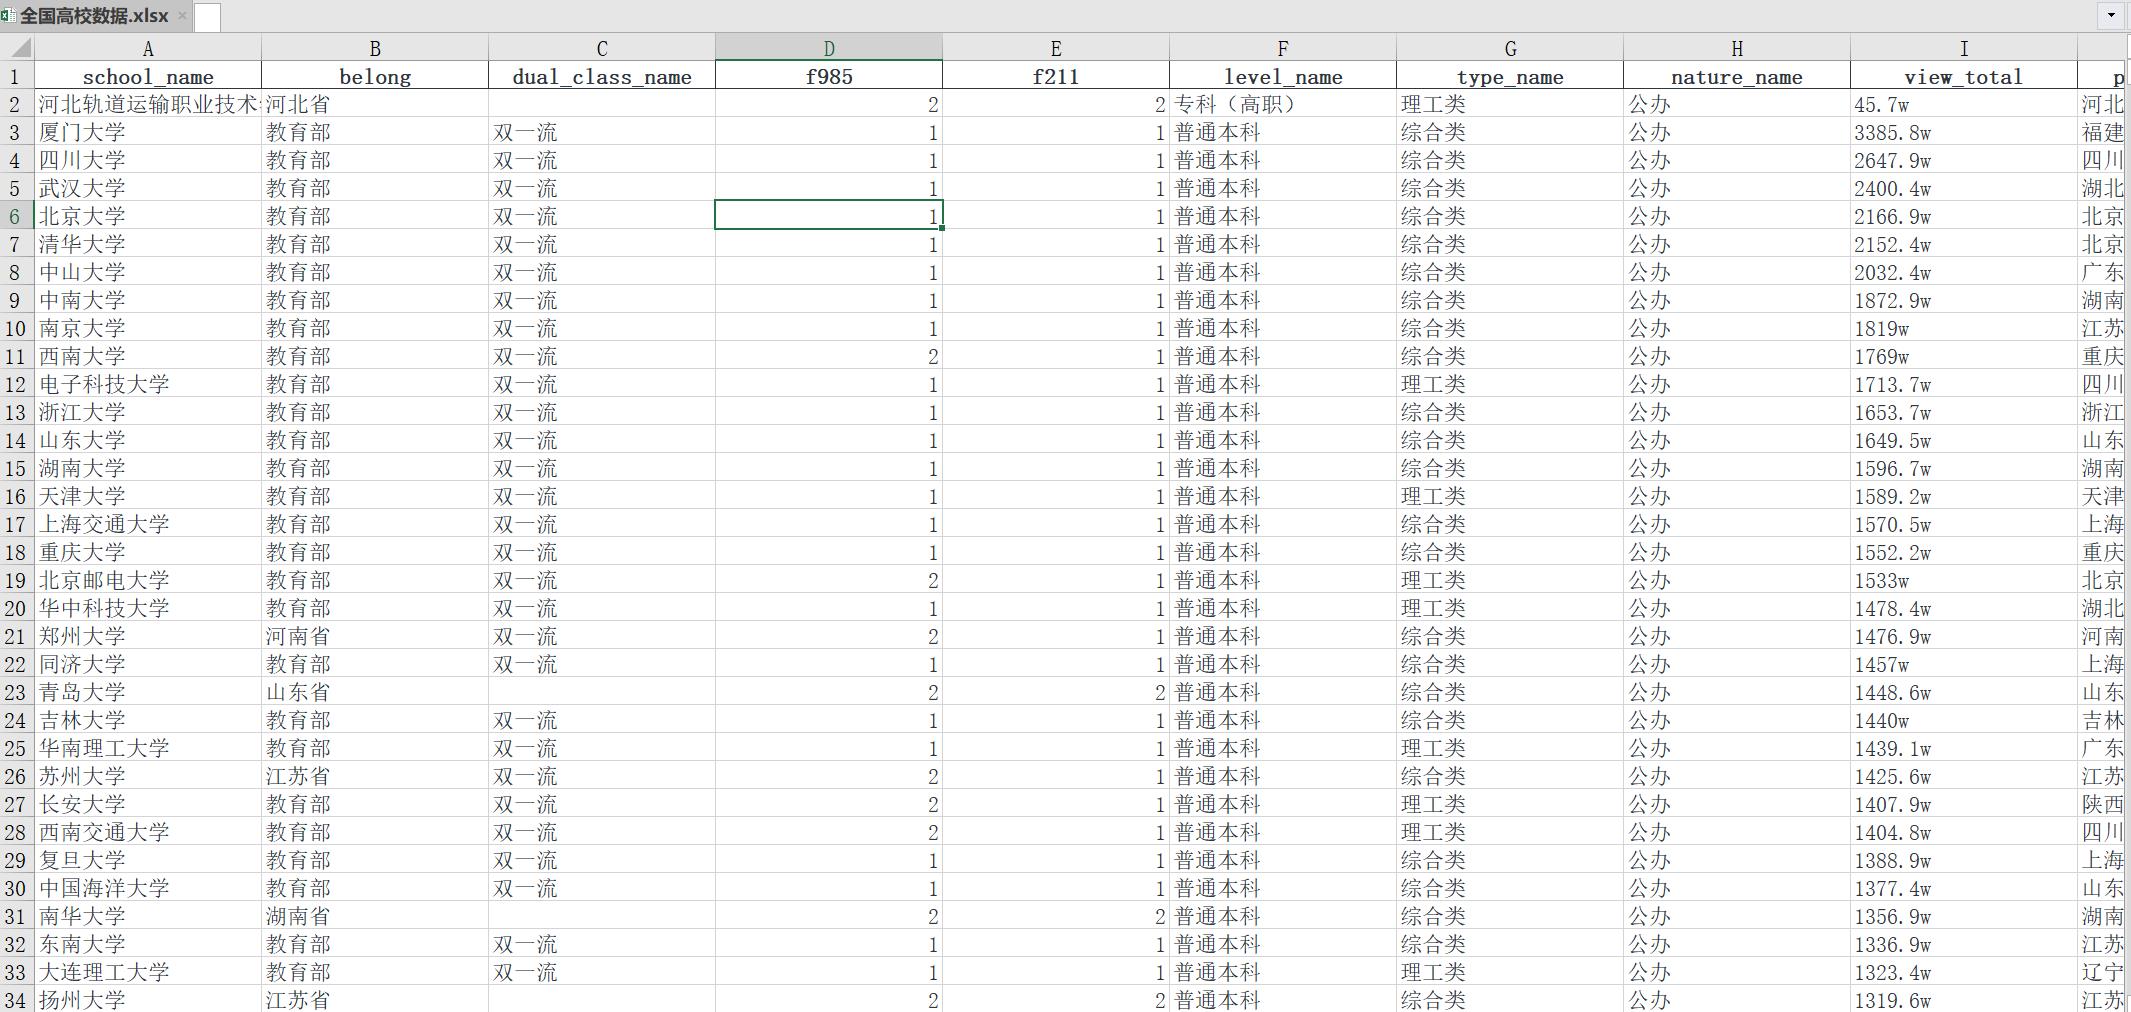Select column A header
The width and height of the screenshot is (2131, 1012).
point(148,48)
